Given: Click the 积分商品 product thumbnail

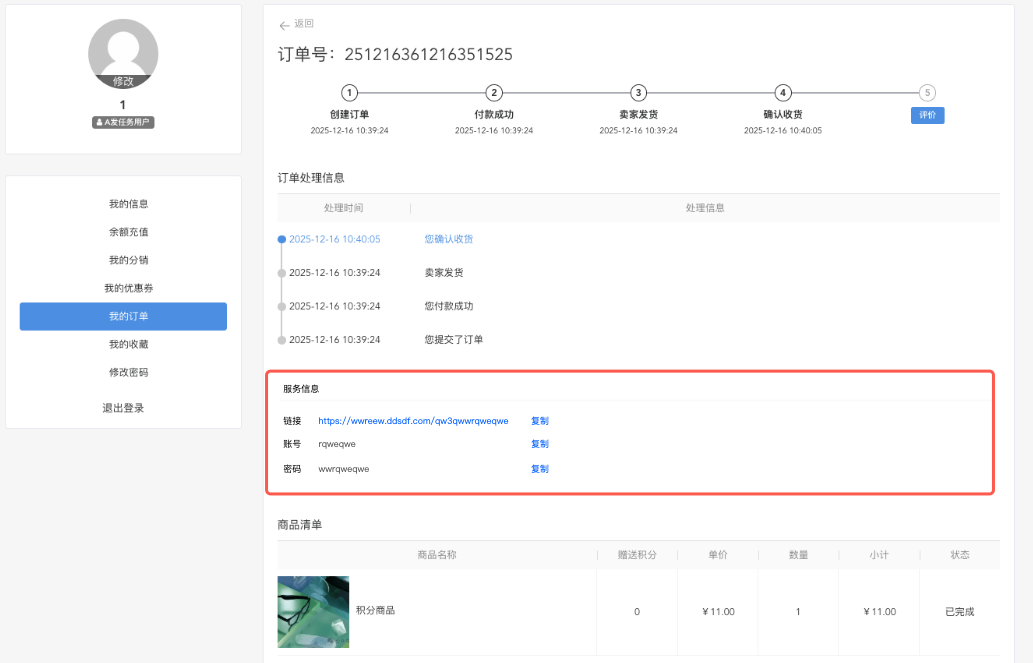Looking at the screenshot, I should (x=313, y=612).
